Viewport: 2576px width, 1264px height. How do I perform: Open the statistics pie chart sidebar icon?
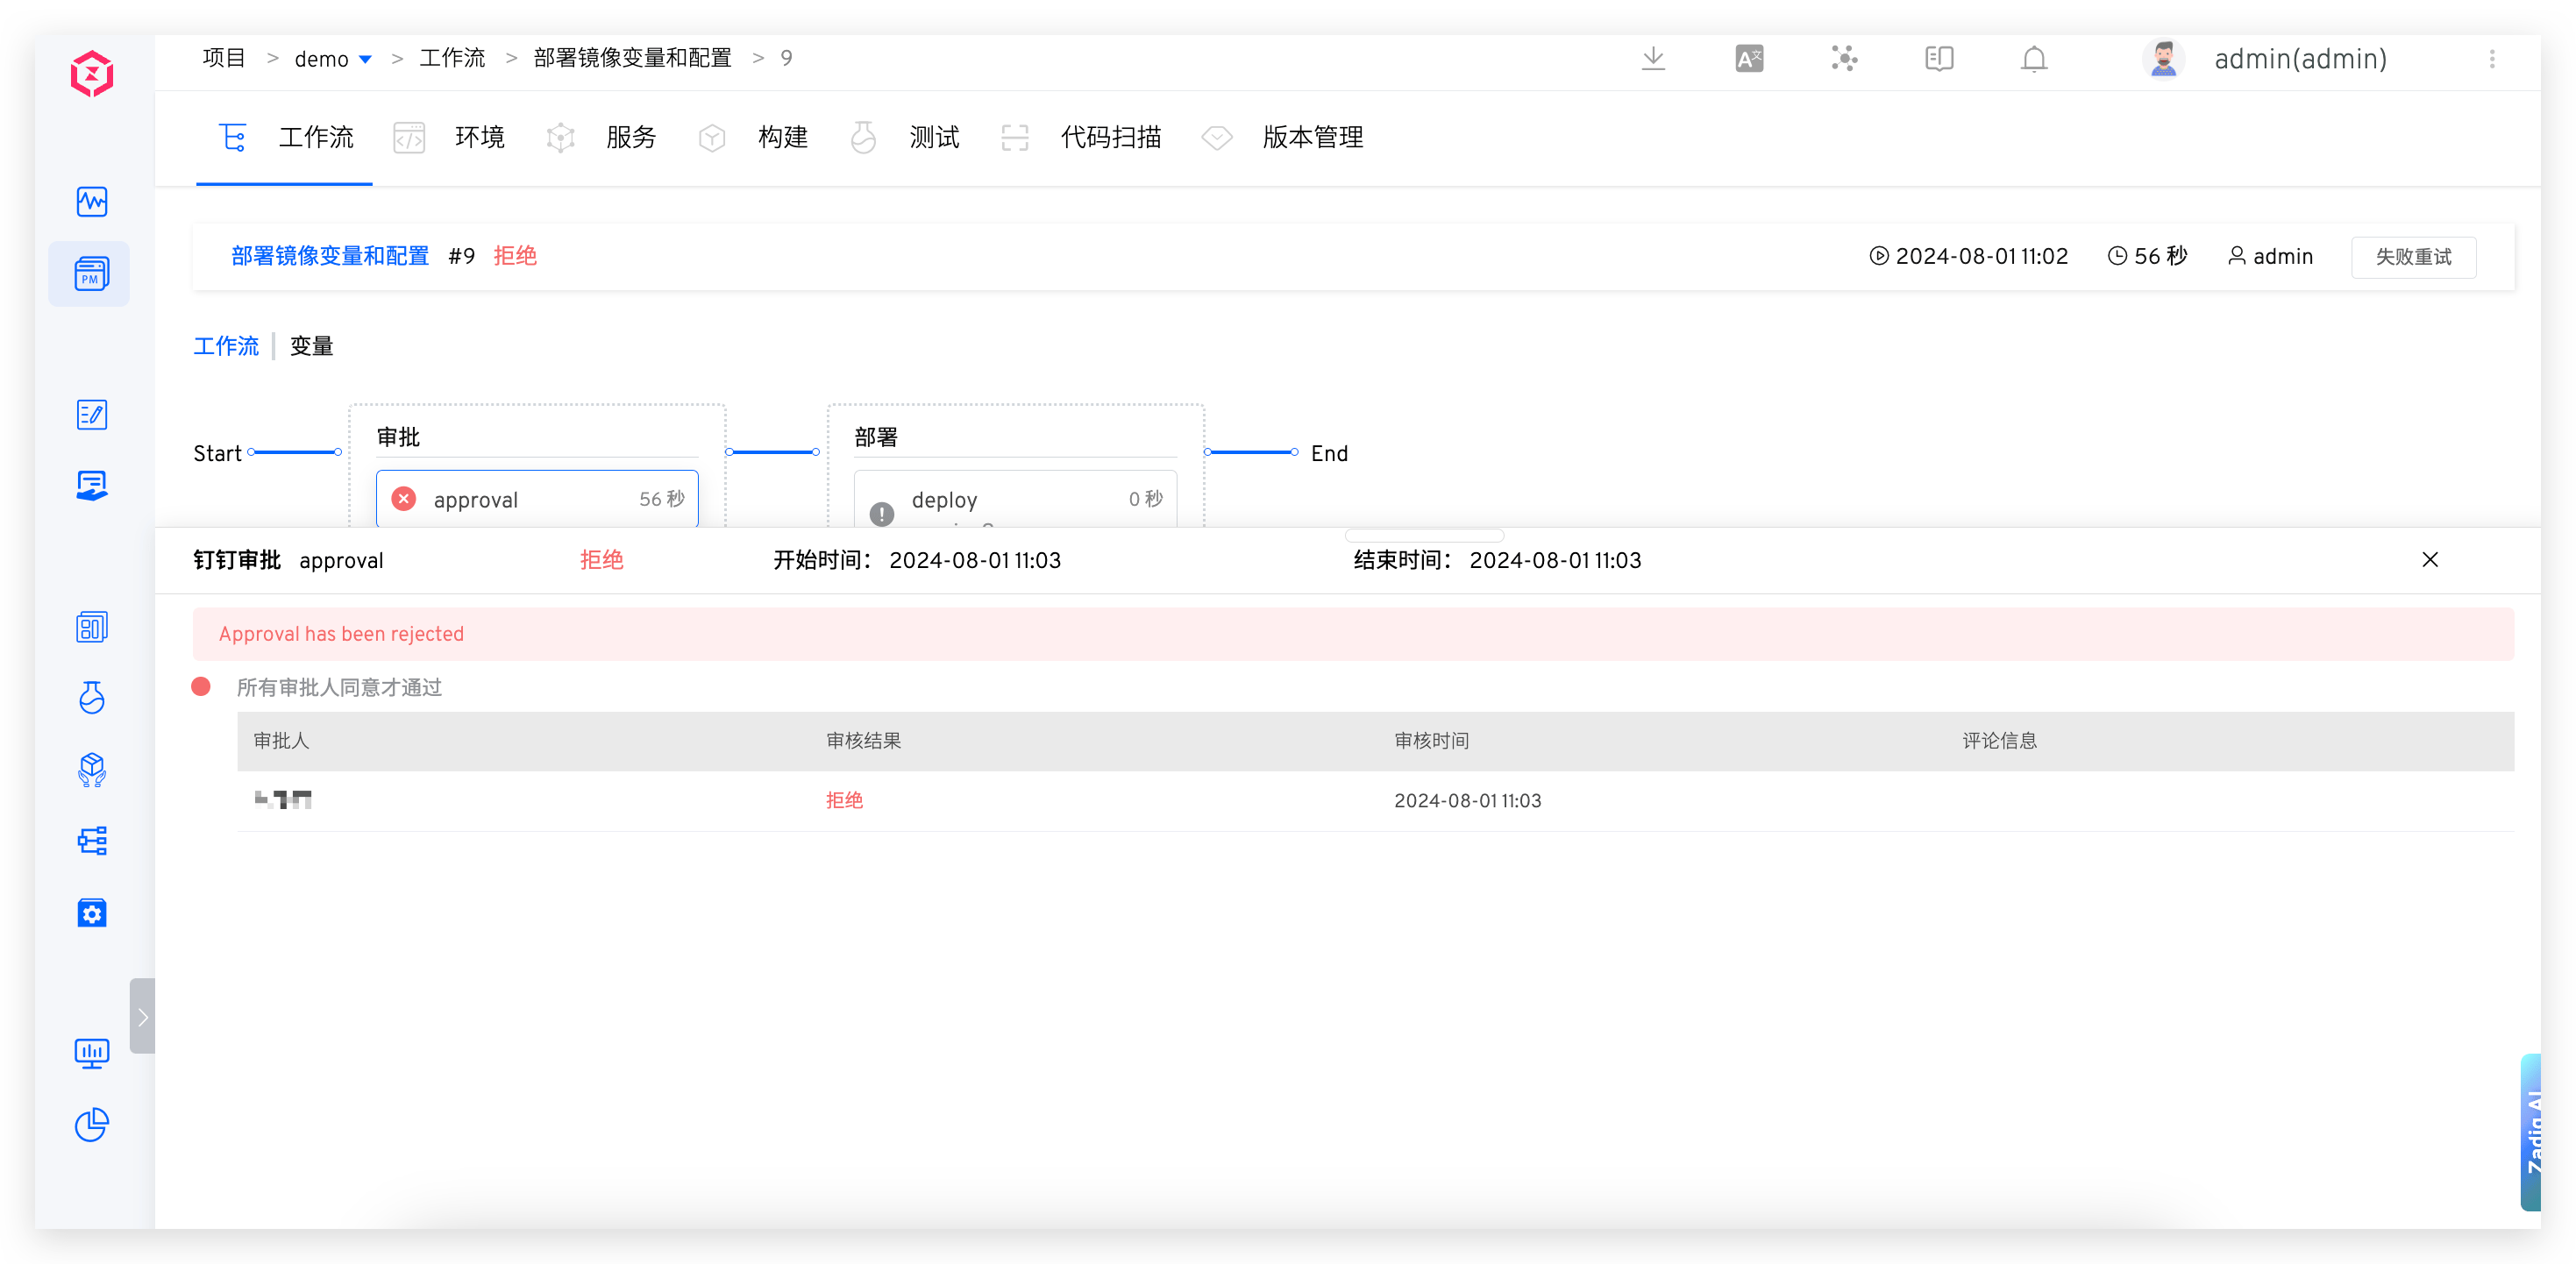(91, 1125)
